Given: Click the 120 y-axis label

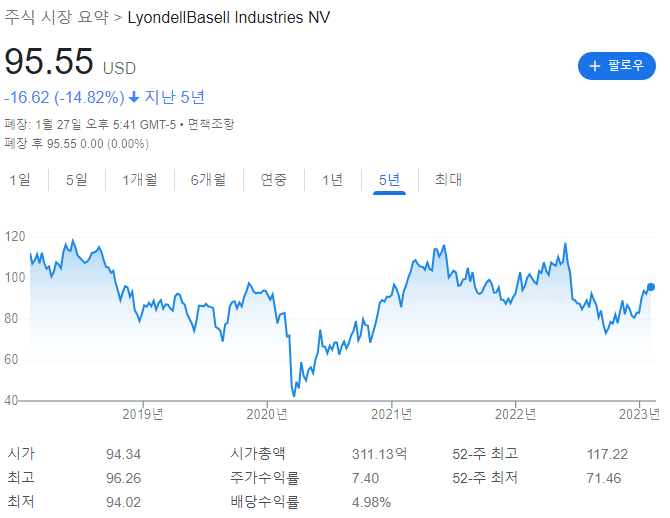Looking at the screenshot, I should 15,236.
